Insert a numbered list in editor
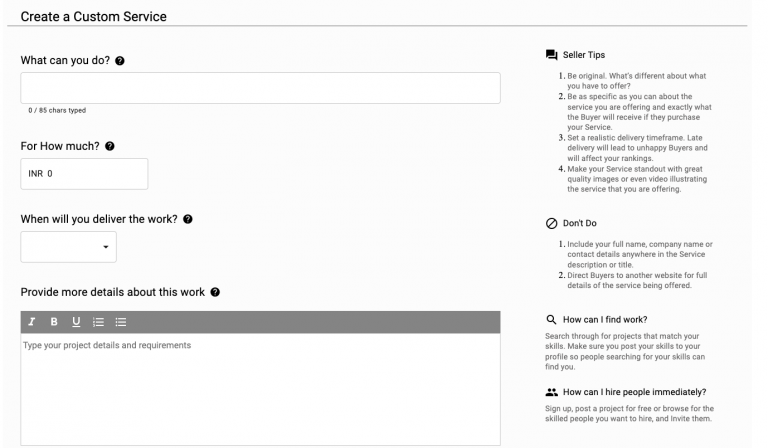This screenshot has height=448, width=768. [x=98, y=322]
